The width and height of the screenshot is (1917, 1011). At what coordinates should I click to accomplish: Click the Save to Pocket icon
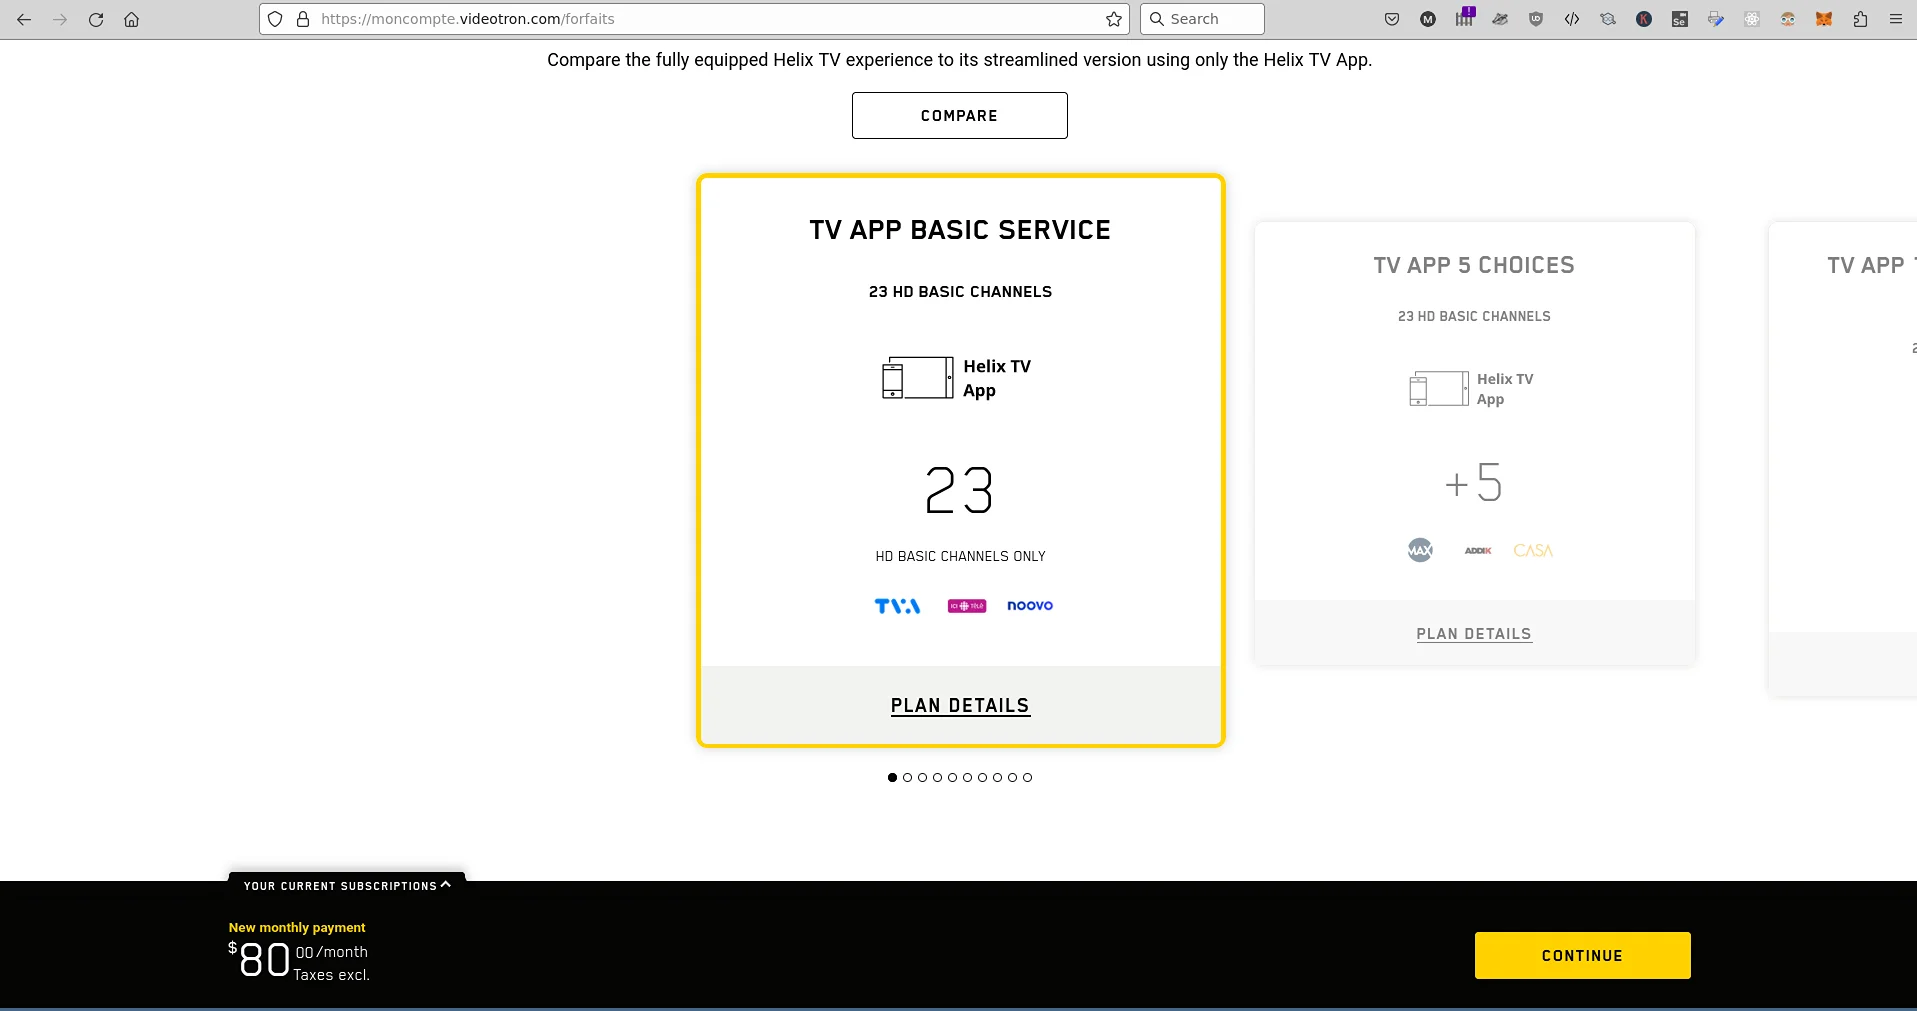point(1392,19)
